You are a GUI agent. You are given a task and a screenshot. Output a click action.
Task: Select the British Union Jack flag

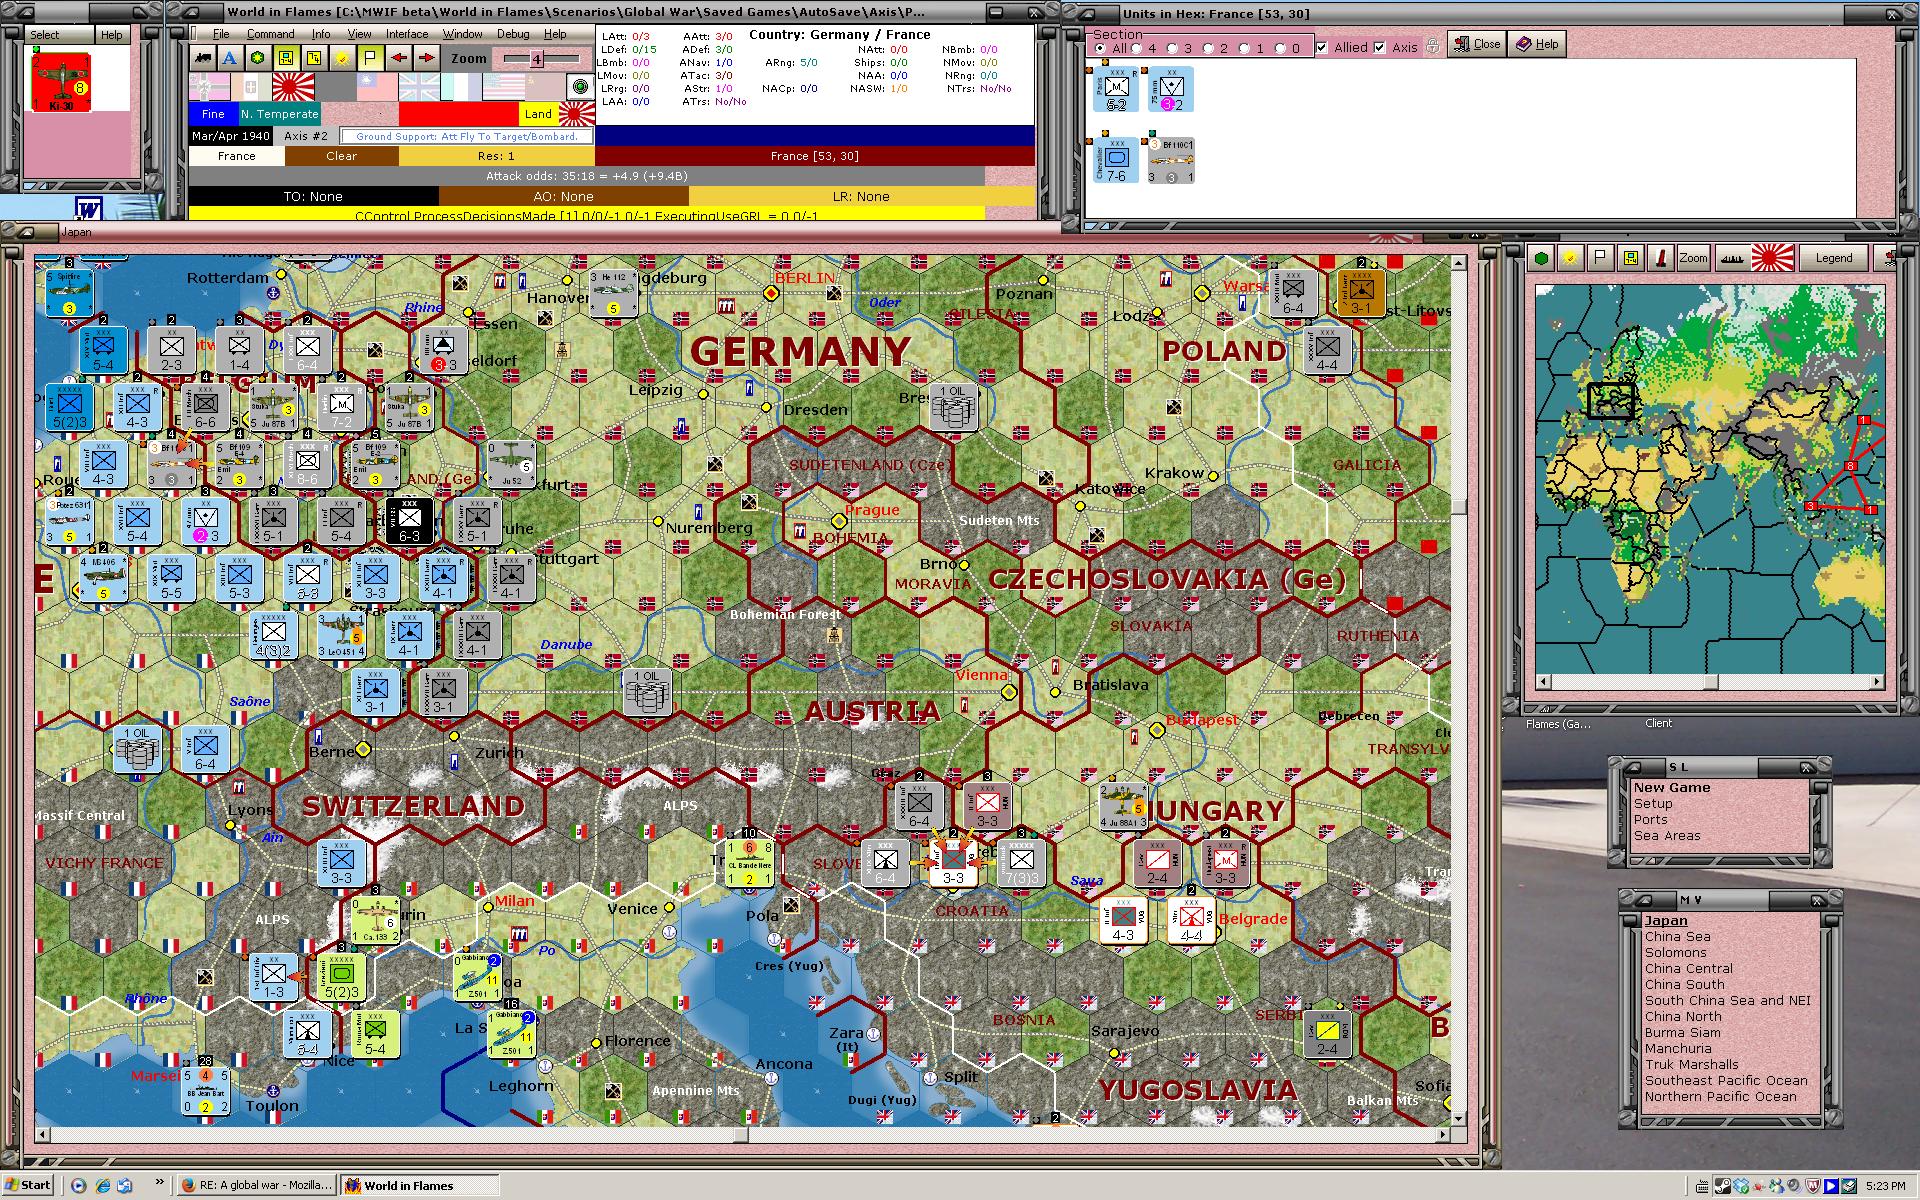click(420, 87)
